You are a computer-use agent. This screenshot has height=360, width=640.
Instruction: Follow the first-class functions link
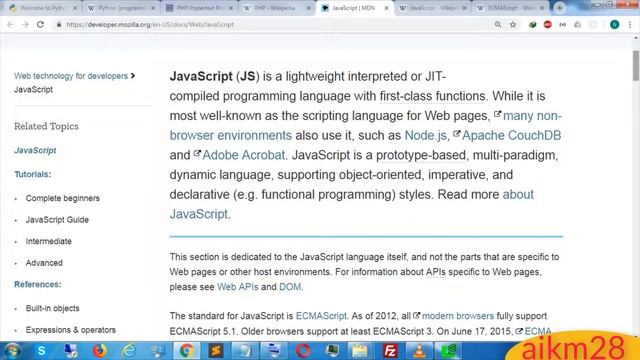click(x=432, y=96)
